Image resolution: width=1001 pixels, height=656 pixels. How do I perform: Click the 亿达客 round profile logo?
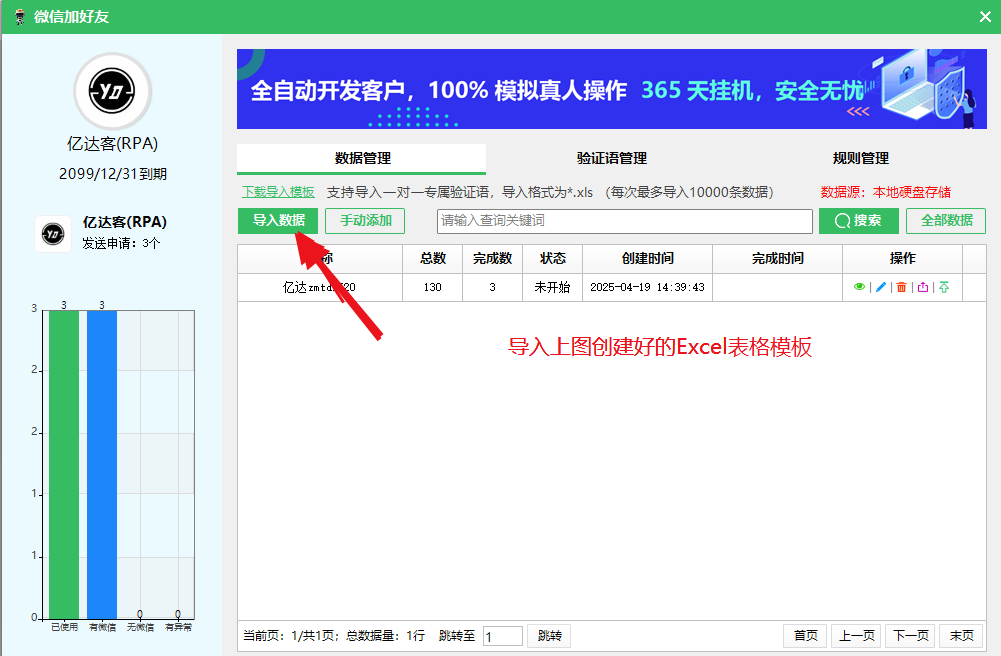pyautogui.click(x=113, y=92)
